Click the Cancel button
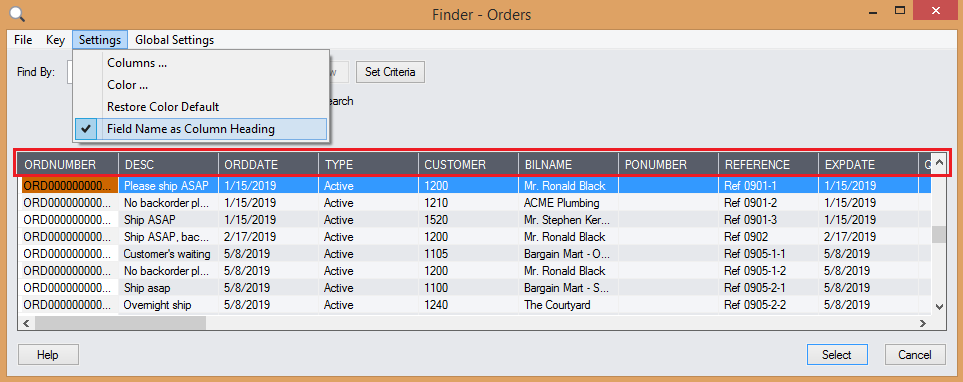Image resolution: width=963 pixels, height=382 pixels. click(x=915, y=355)
